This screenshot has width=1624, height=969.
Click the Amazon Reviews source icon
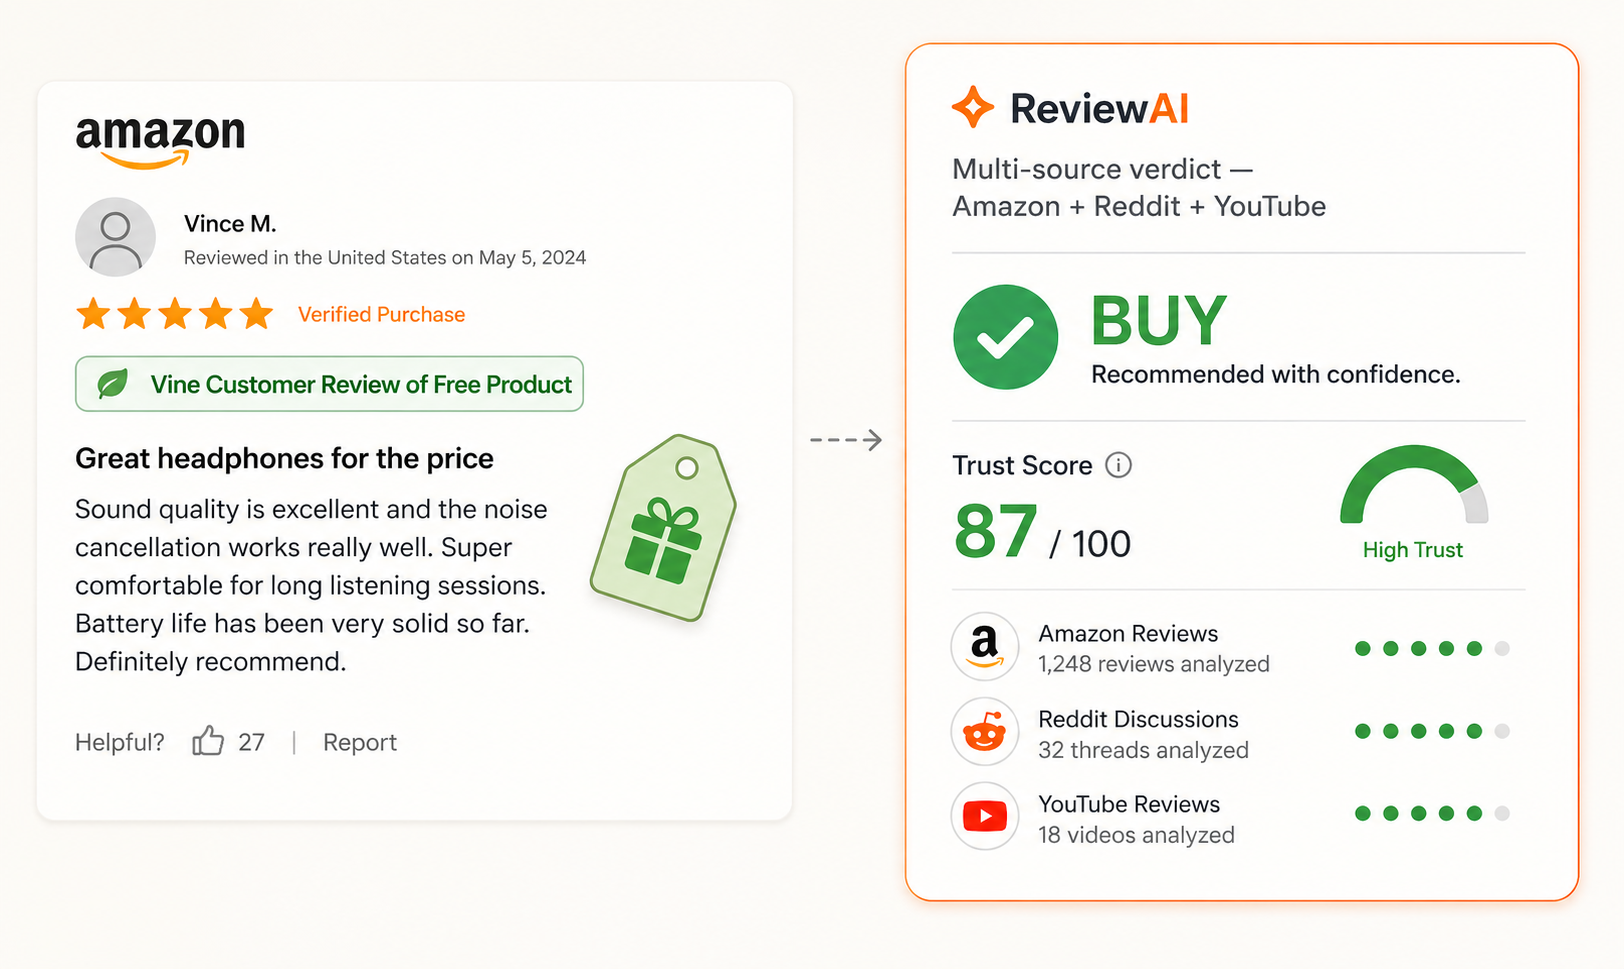tap(985, 647)
